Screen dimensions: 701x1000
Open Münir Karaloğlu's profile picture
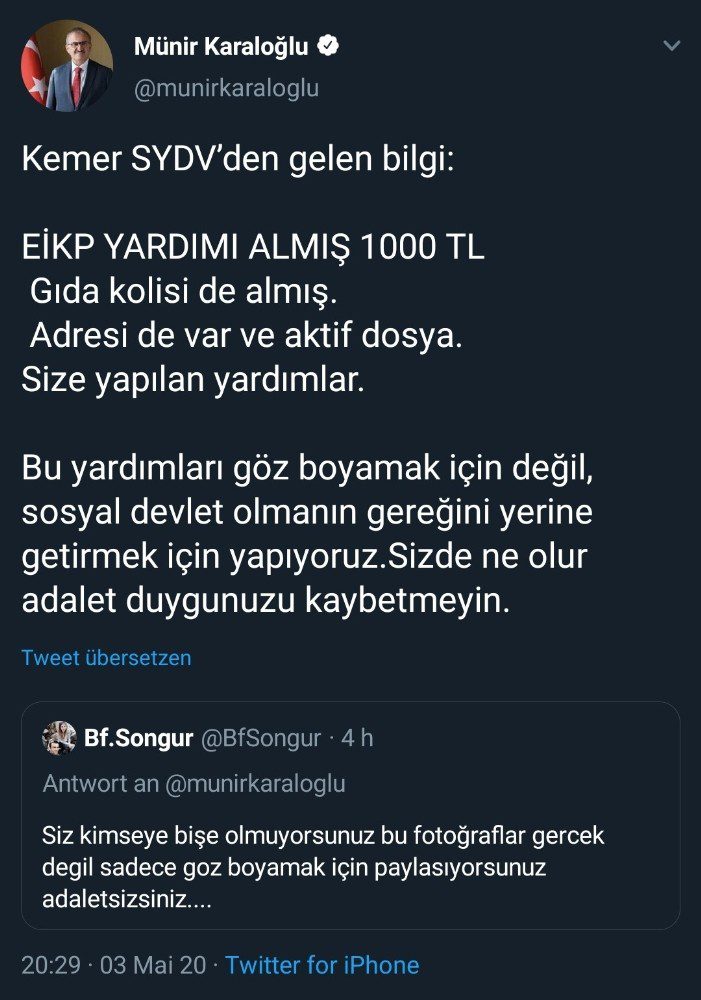(66, 66)
